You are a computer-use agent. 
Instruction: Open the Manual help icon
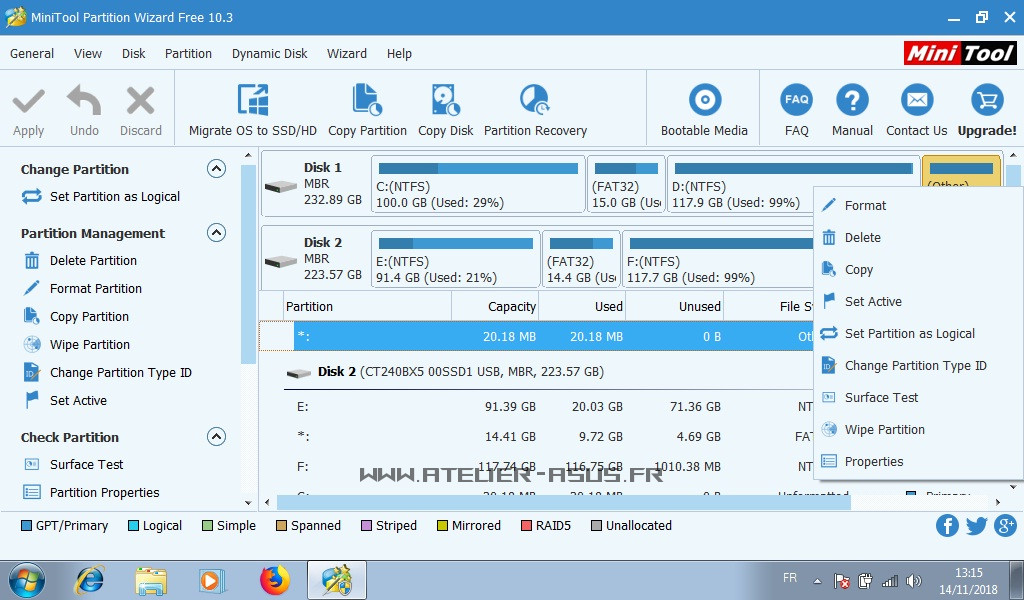click(852, 100)
